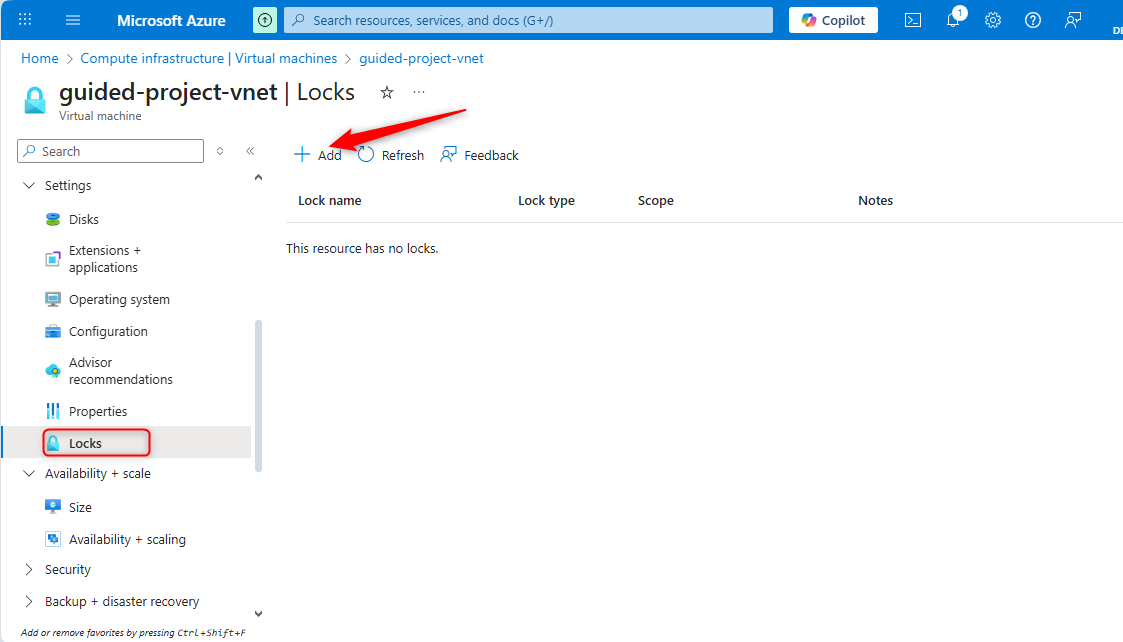1123x642 pixels.
Task: Open Disks in the sidebar
Action: (84, 219)
